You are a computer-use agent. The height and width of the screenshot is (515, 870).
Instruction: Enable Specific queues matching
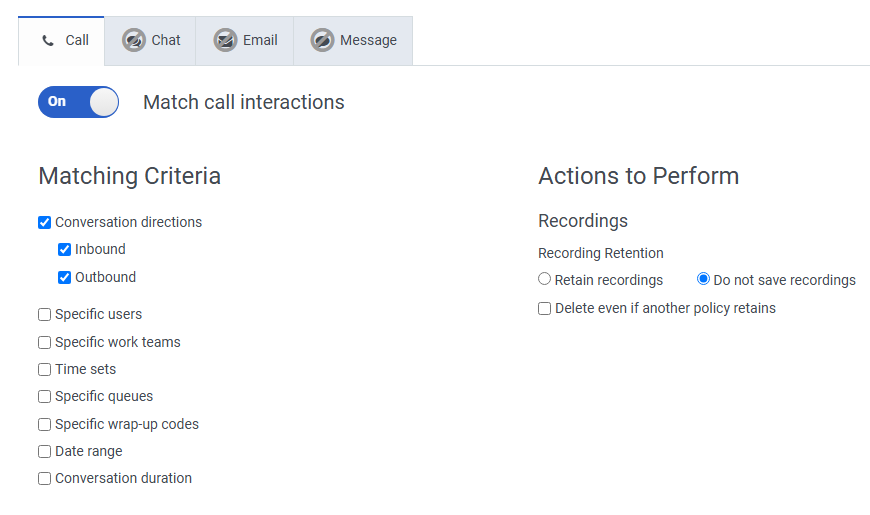pyautogui.click(x=45, y=397)
